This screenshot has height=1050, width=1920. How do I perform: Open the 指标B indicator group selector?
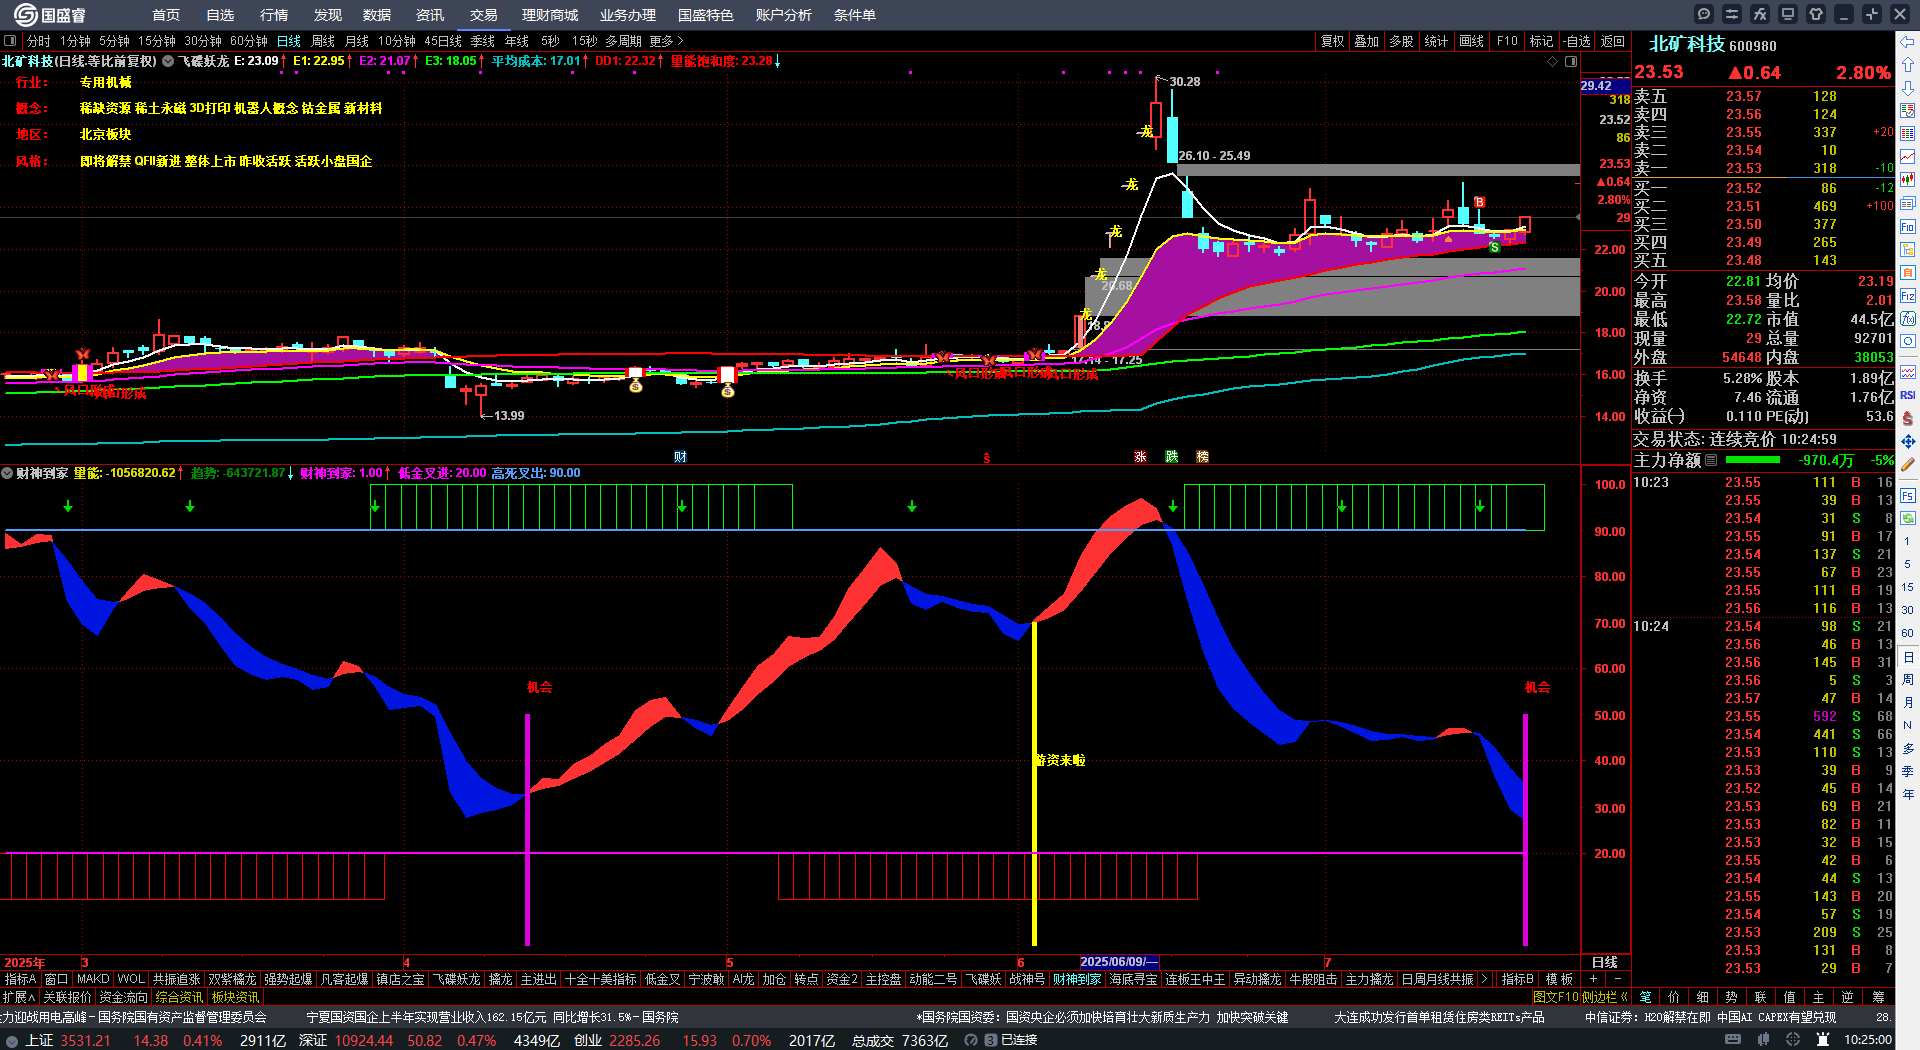click(1518, 979)
